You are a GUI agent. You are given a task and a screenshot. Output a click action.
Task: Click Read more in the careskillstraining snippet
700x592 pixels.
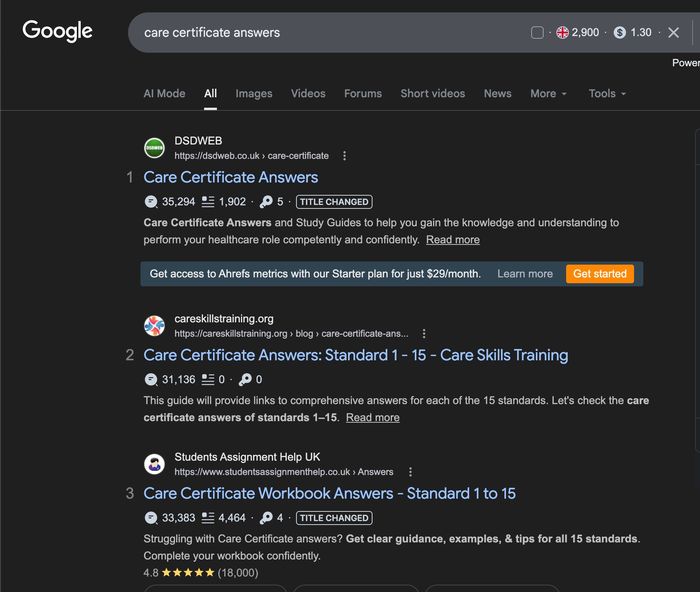373,417
